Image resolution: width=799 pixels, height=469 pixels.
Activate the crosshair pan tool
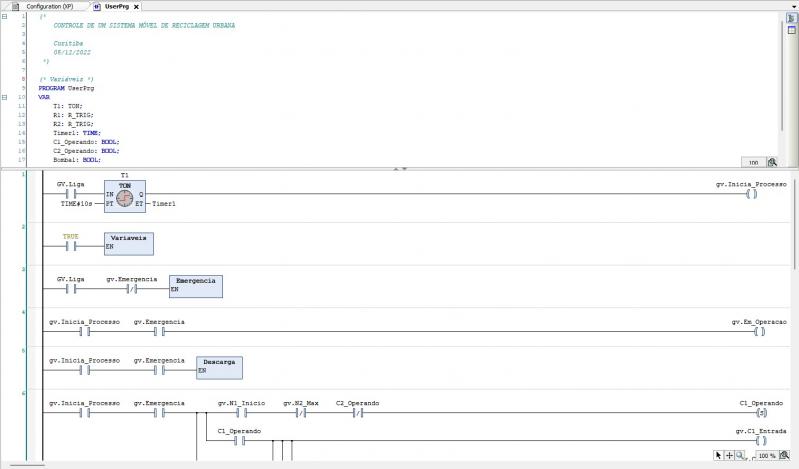[x=729, y=455]
